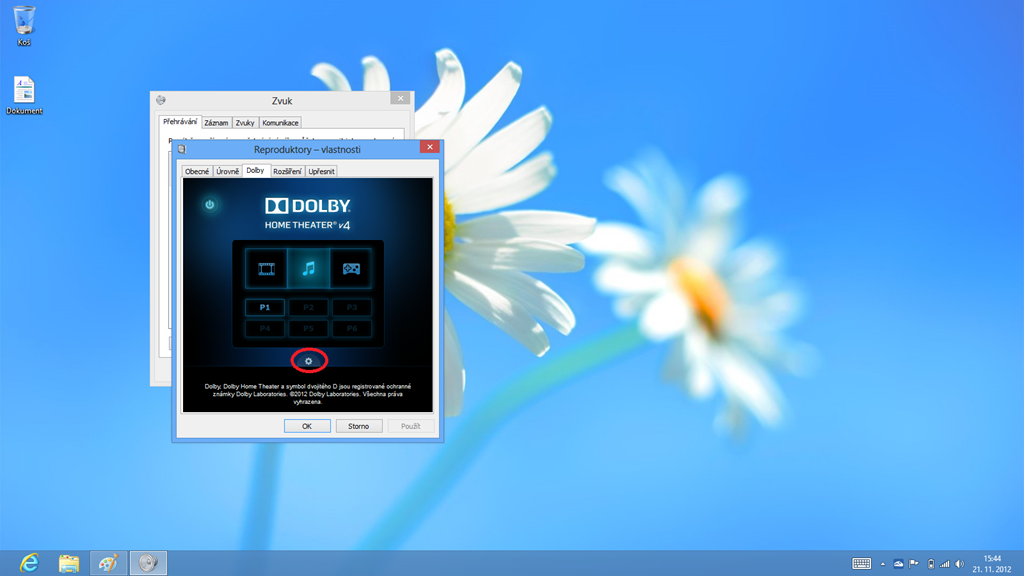The width and height of the screenshot is (1024, 576).
Task: Launch Internet Explorer from taskbar
Action: (x=30, y=563)
